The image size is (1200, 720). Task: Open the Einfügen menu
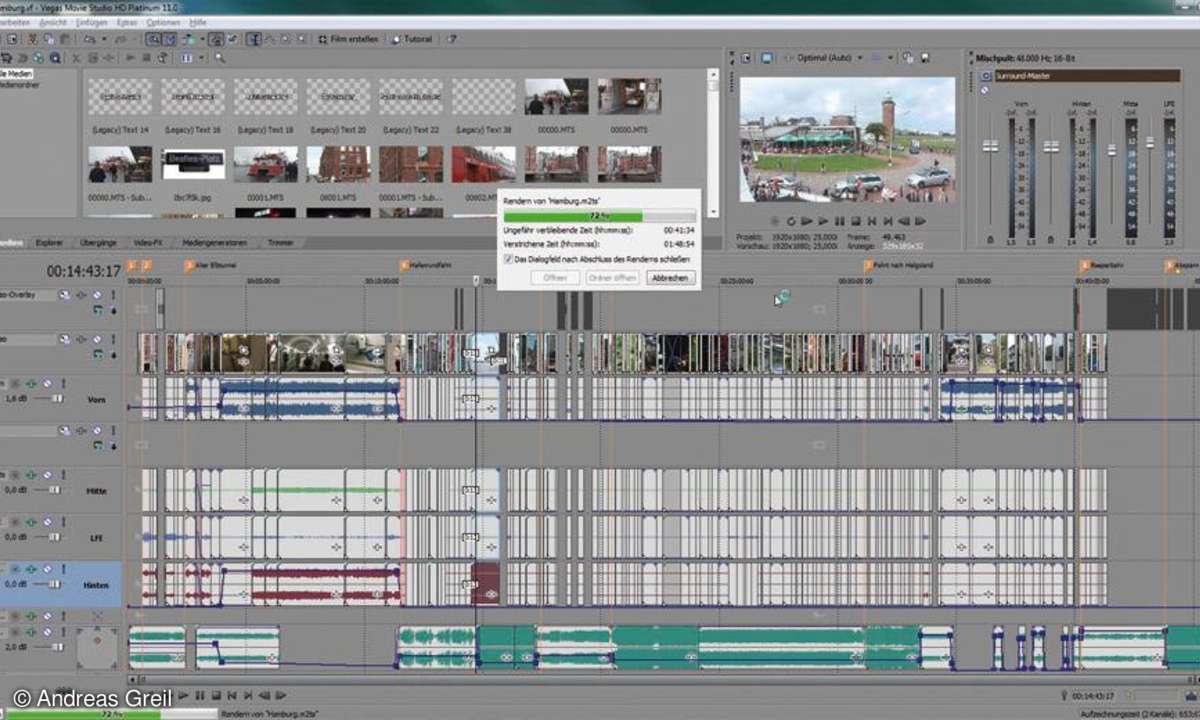(90, 21)
